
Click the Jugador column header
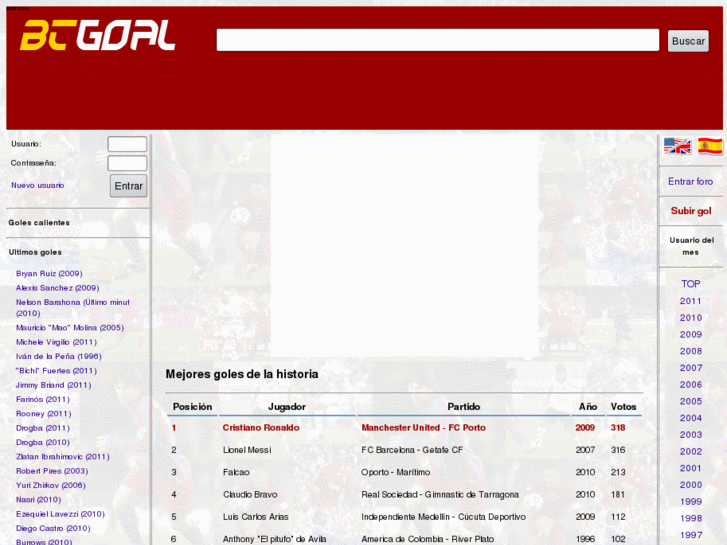click(x=287, y=407)
